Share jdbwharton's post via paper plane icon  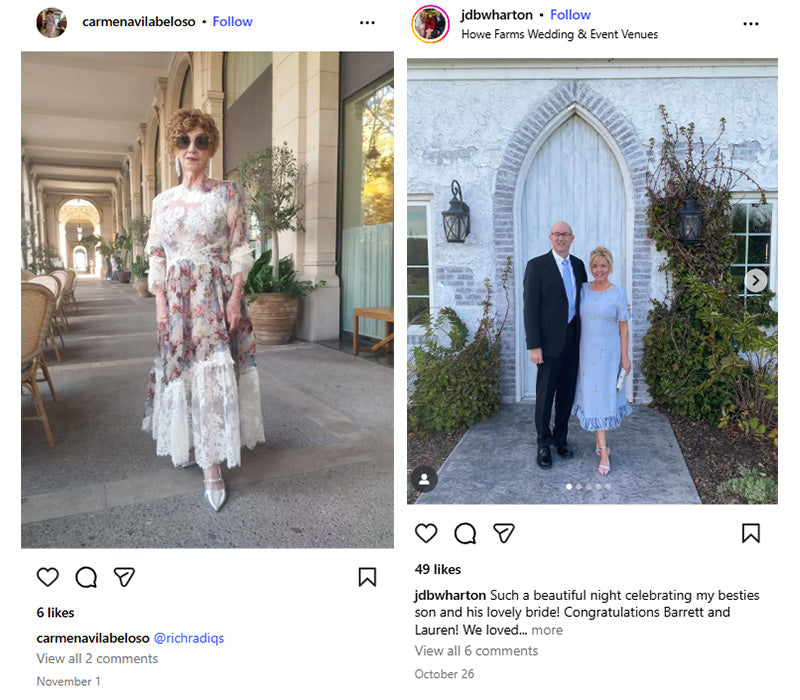point(504,533)
